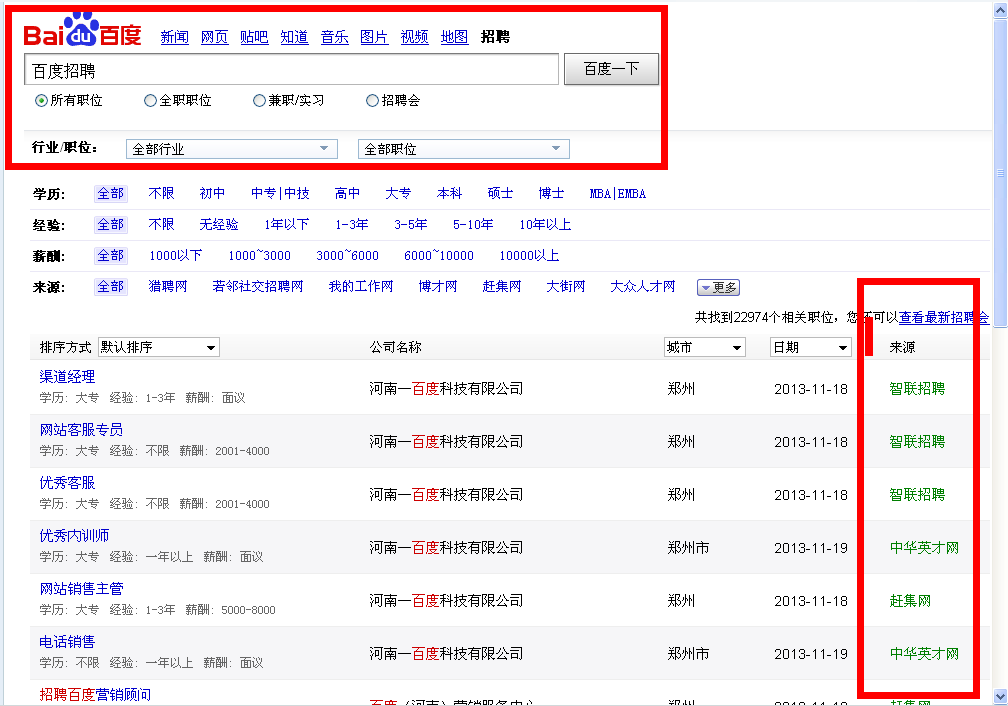Open the 优秀客服 job listing
Image resolution: width=1008 pixels, height=706 pixels.
pos(68,483)
